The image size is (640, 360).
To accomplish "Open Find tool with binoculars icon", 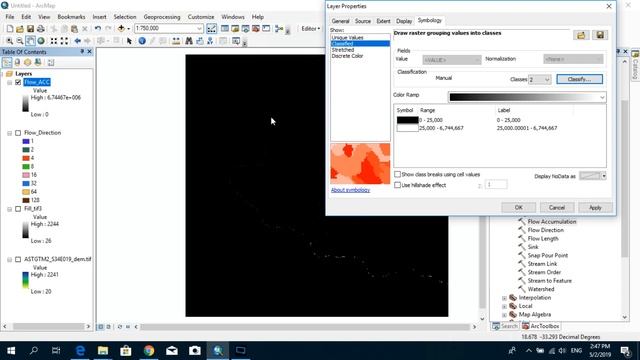I will coord(189,41).
